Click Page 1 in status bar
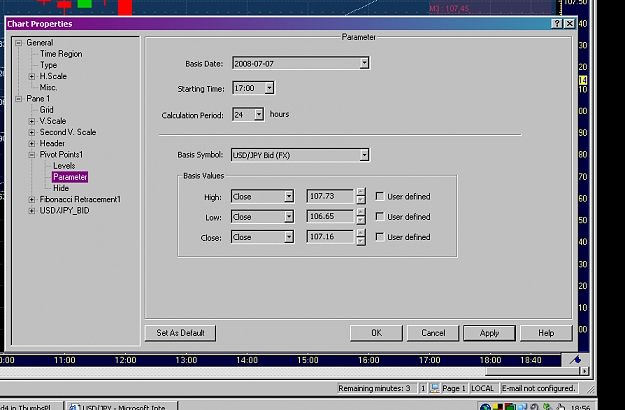 (454, 388)
